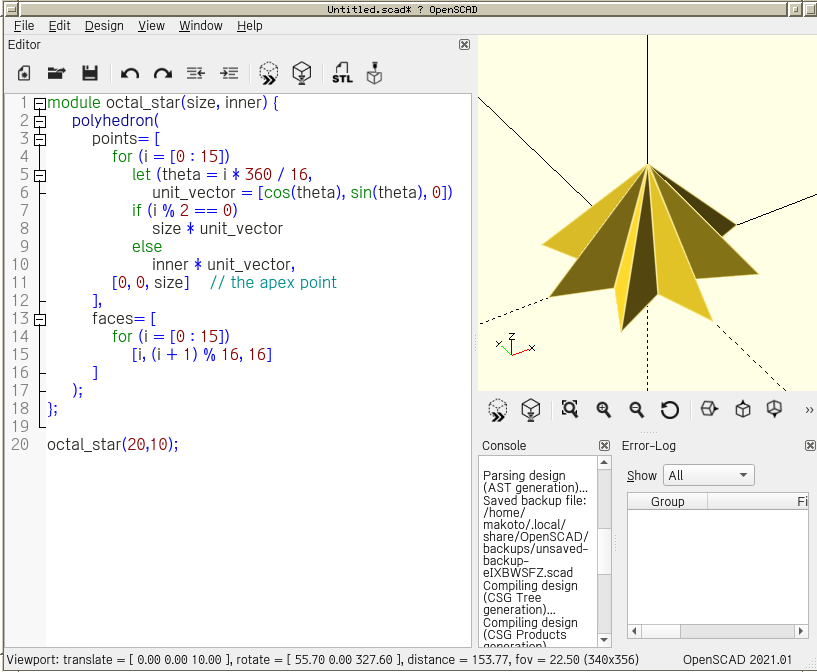Click Error-Log horizontal scrollbar right arrow

[801, 631]
